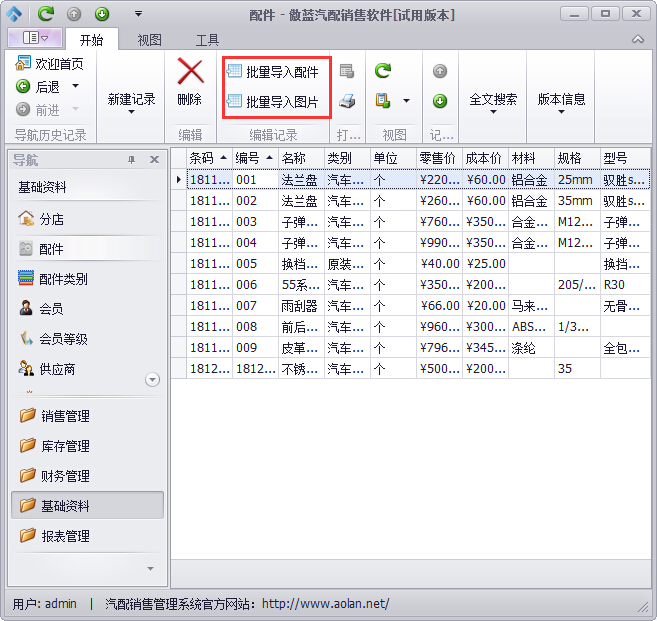Switch to the 工具 ribbon tab
This screenshot has width=657, height=621.
point(207,40)
